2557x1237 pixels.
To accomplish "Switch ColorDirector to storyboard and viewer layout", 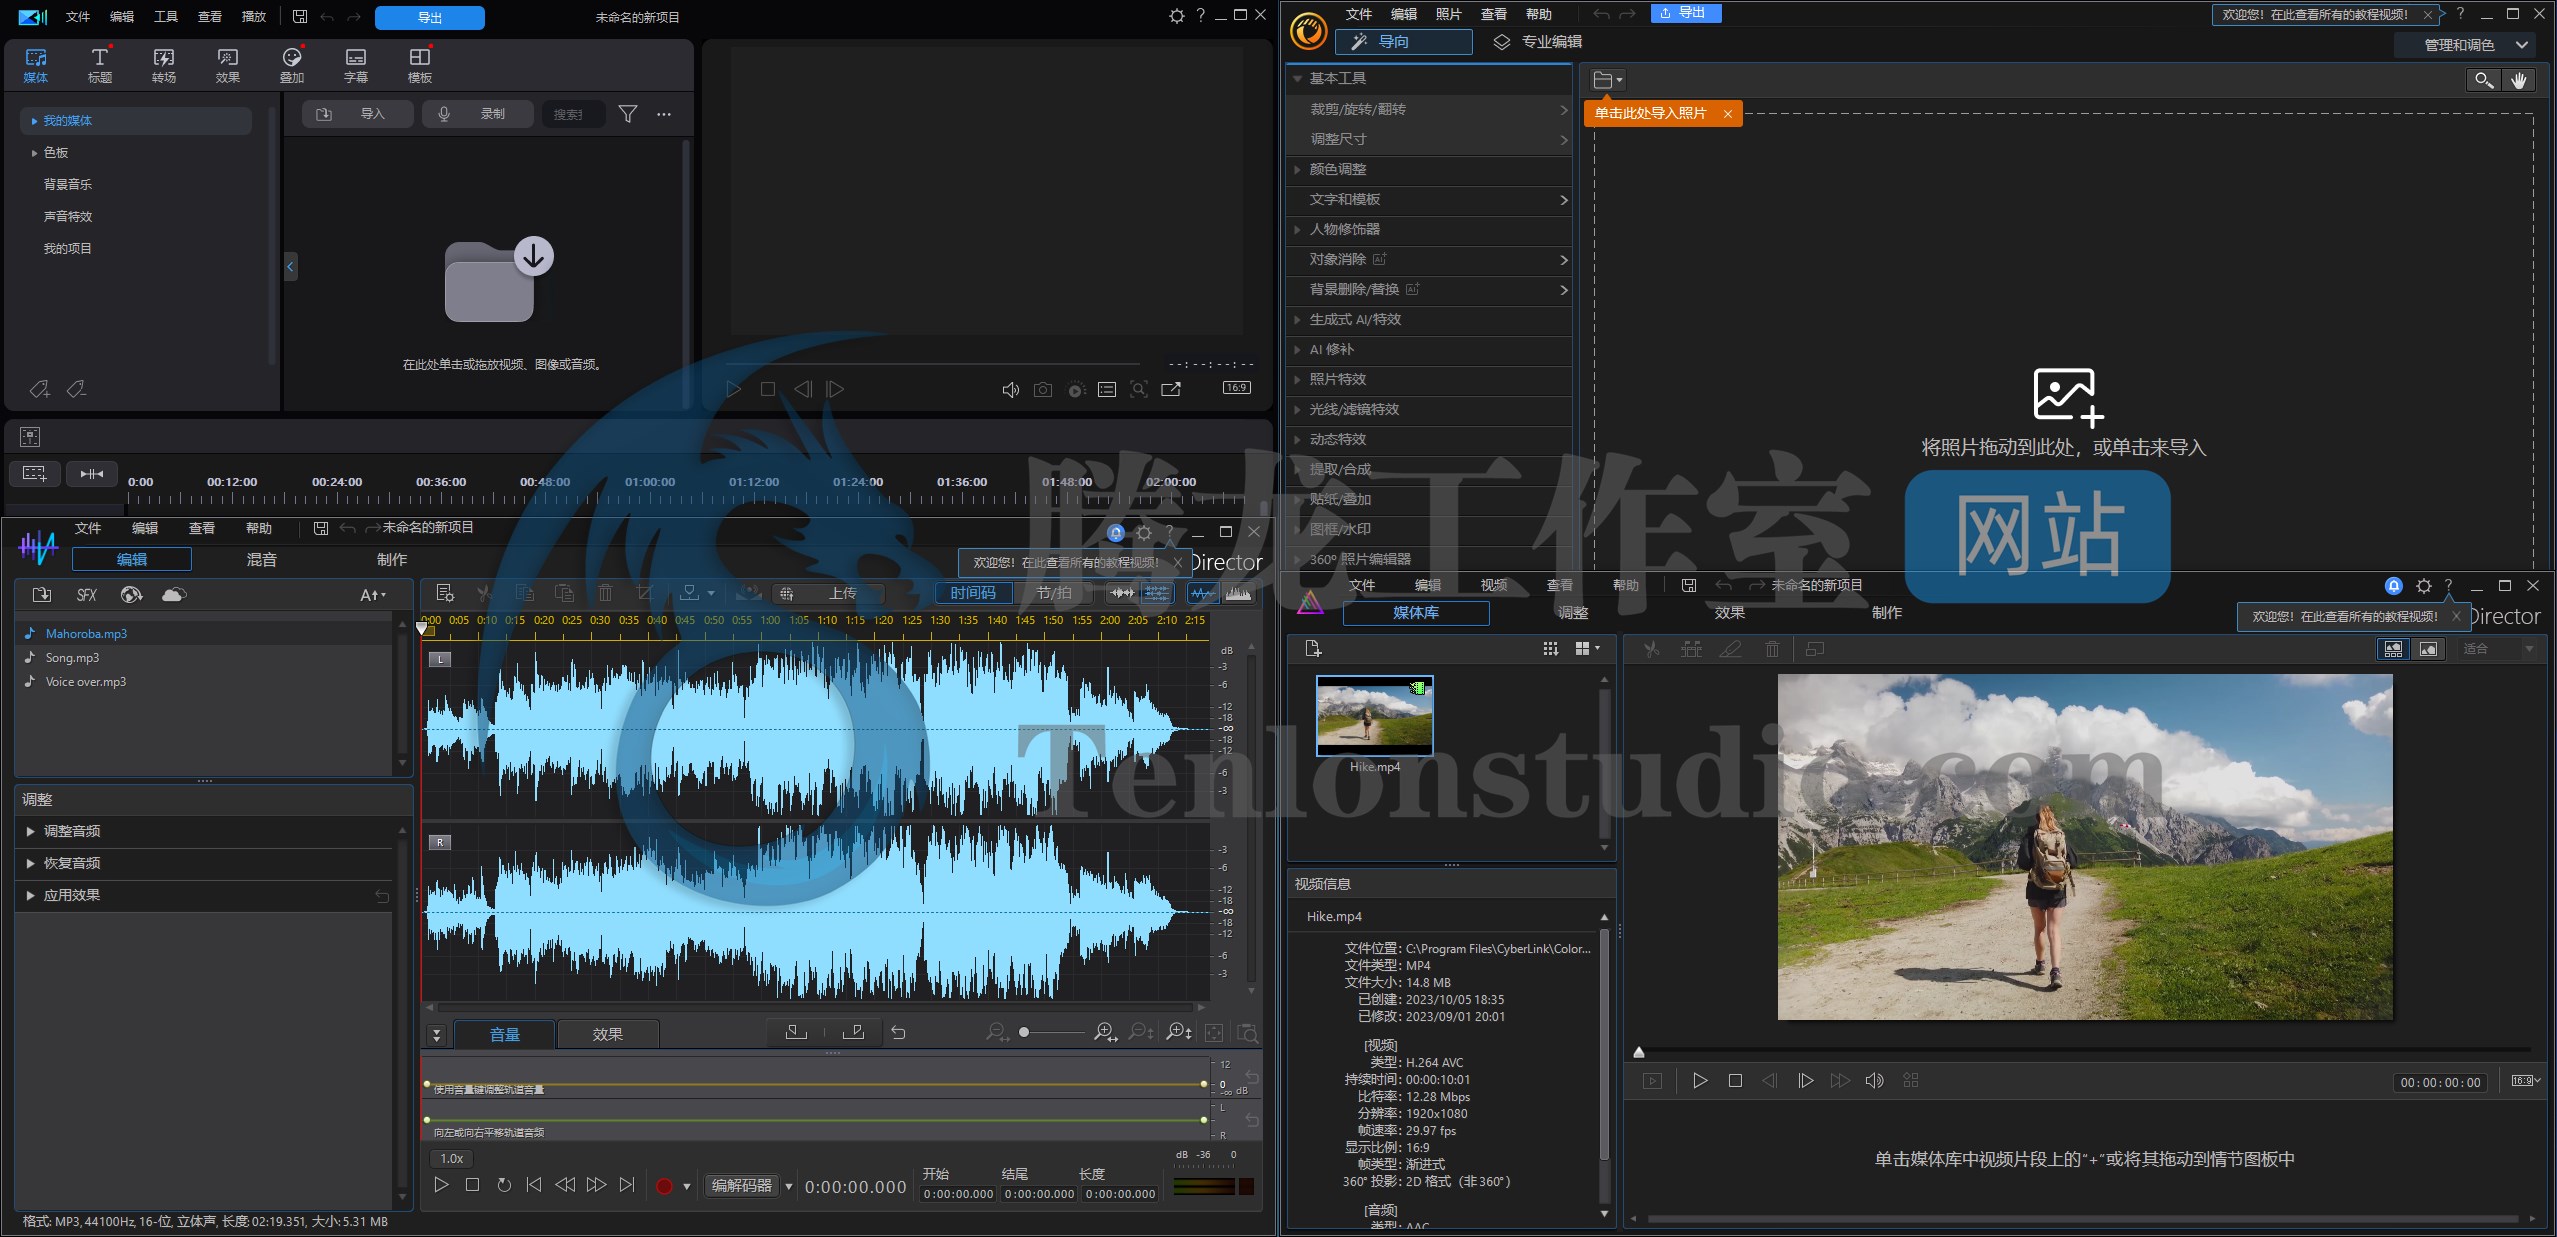I will click(x=2393, y=649).
